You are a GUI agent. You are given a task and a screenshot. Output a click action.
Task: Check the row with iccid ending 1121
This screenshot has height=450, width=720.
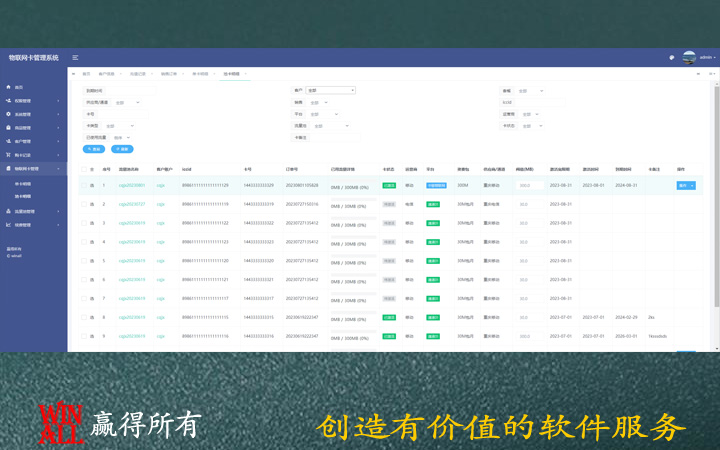[84, 280]
